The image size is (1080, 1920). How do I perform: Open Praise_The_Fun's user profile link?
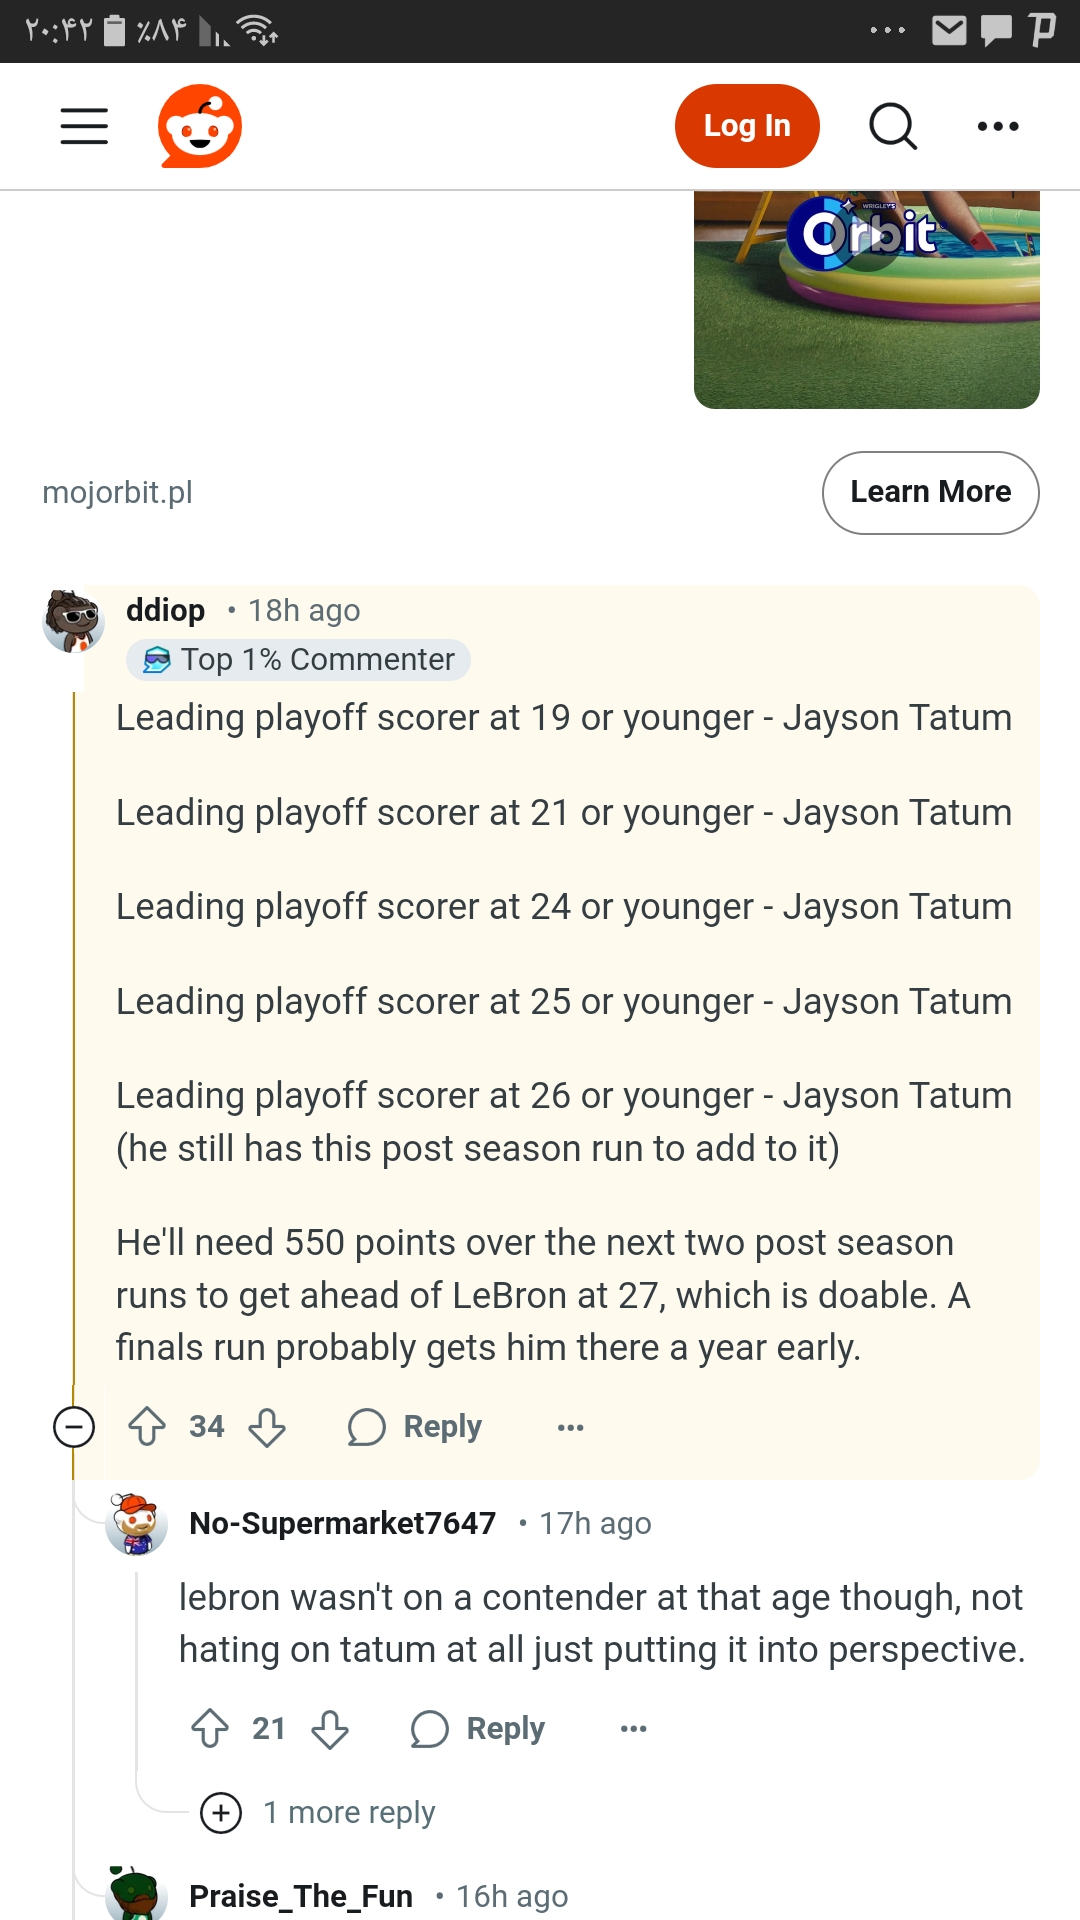301,1896
